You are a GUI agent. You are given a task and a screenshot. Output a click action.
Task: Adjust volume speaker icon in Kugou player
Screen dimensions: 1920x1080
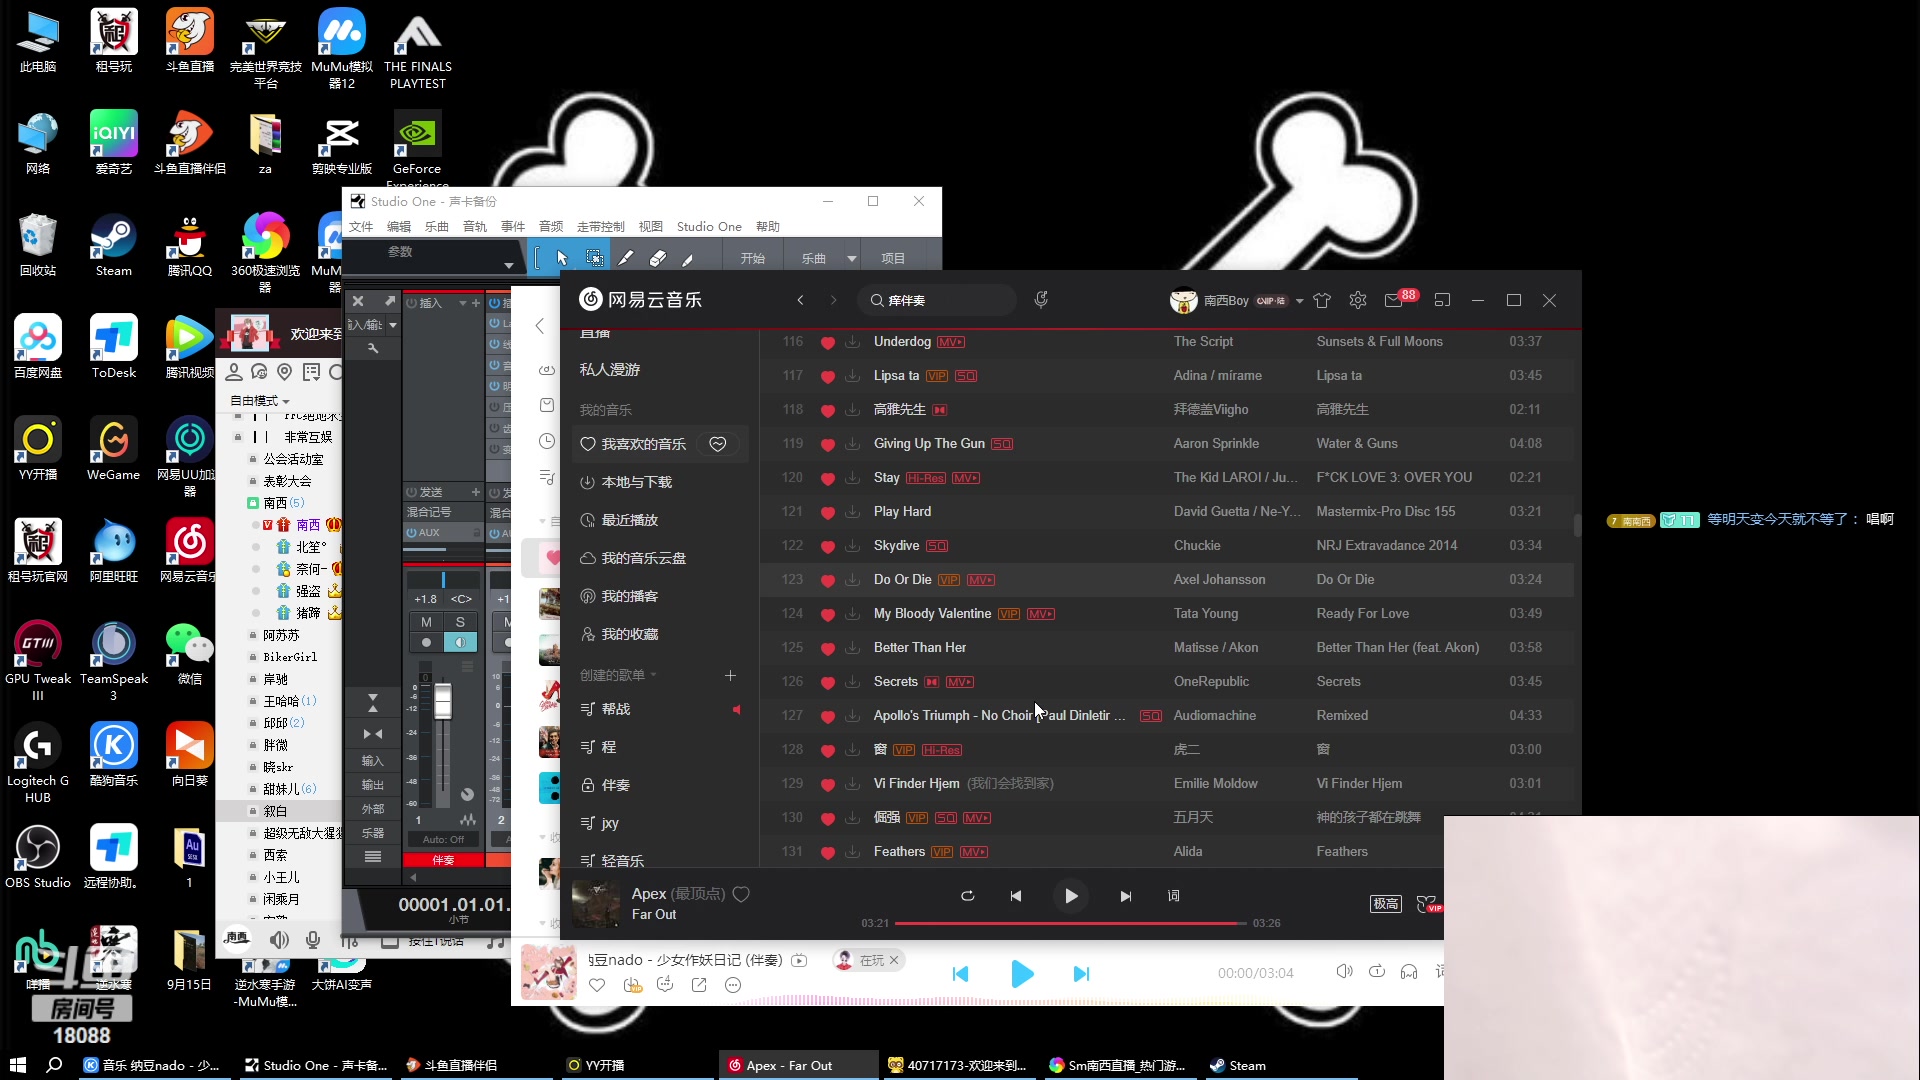(1344, 972)
